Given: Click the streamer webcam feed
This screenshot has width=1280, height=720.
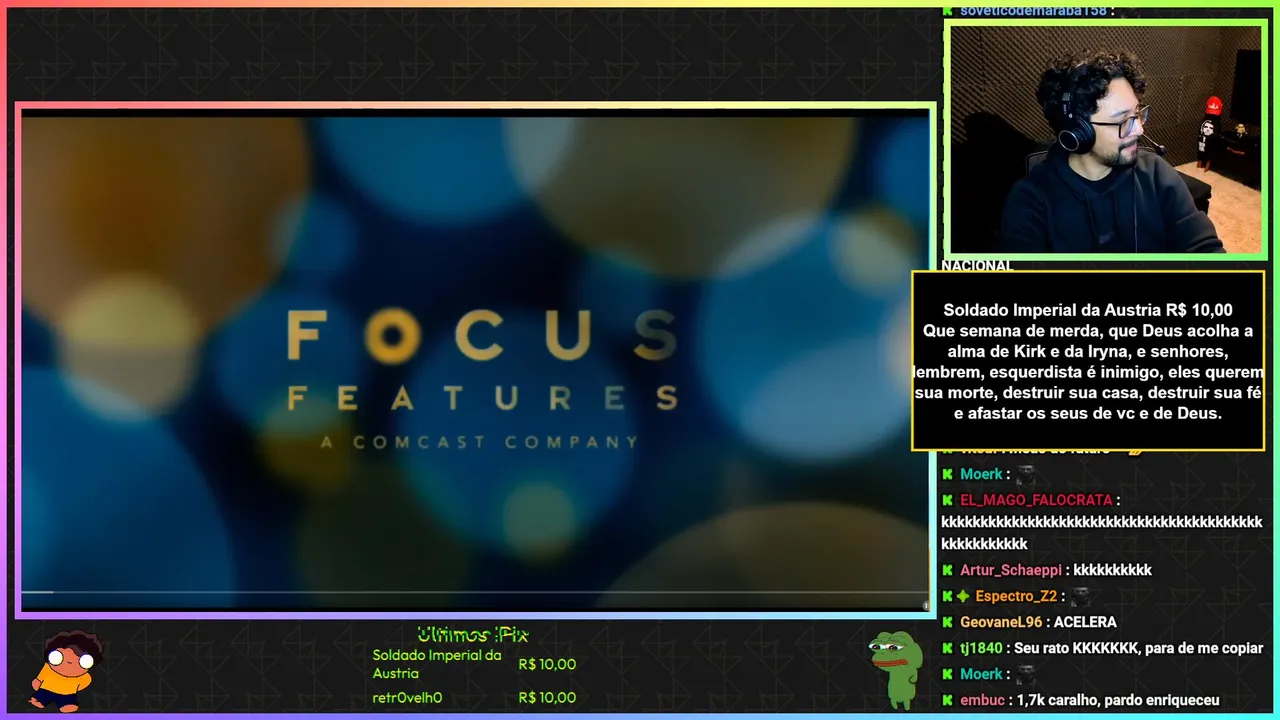Looking at the screenshot, I should pos(1105,139).
